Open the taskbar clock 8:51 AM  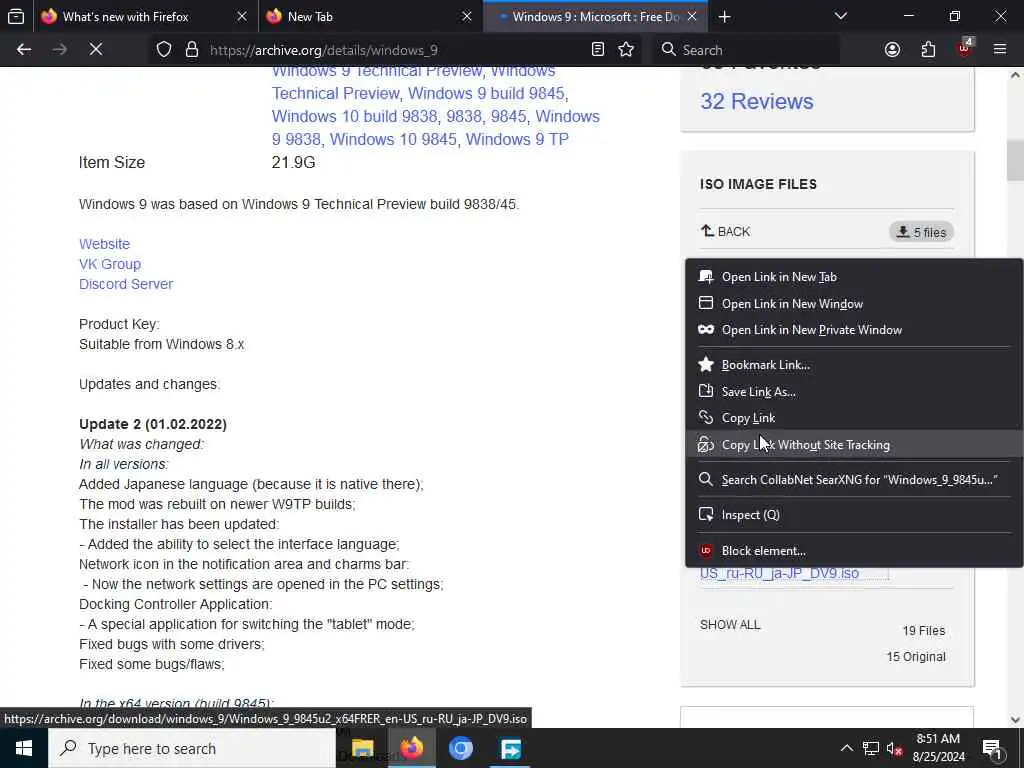[x=938, y=748]
